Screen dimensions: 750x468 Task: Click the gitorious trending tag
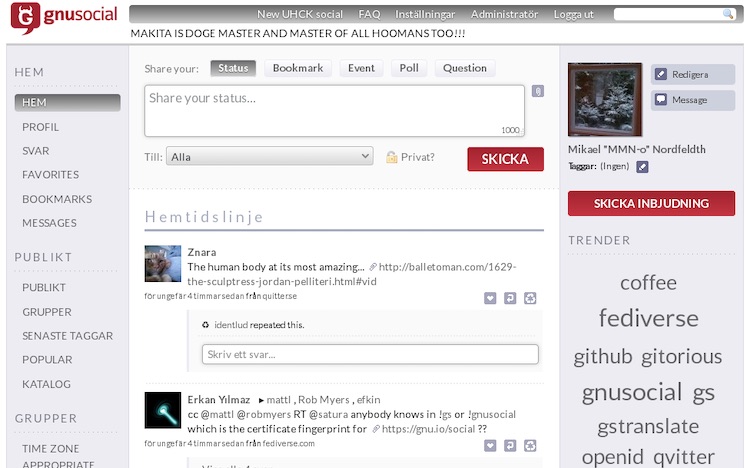[682, 357]
